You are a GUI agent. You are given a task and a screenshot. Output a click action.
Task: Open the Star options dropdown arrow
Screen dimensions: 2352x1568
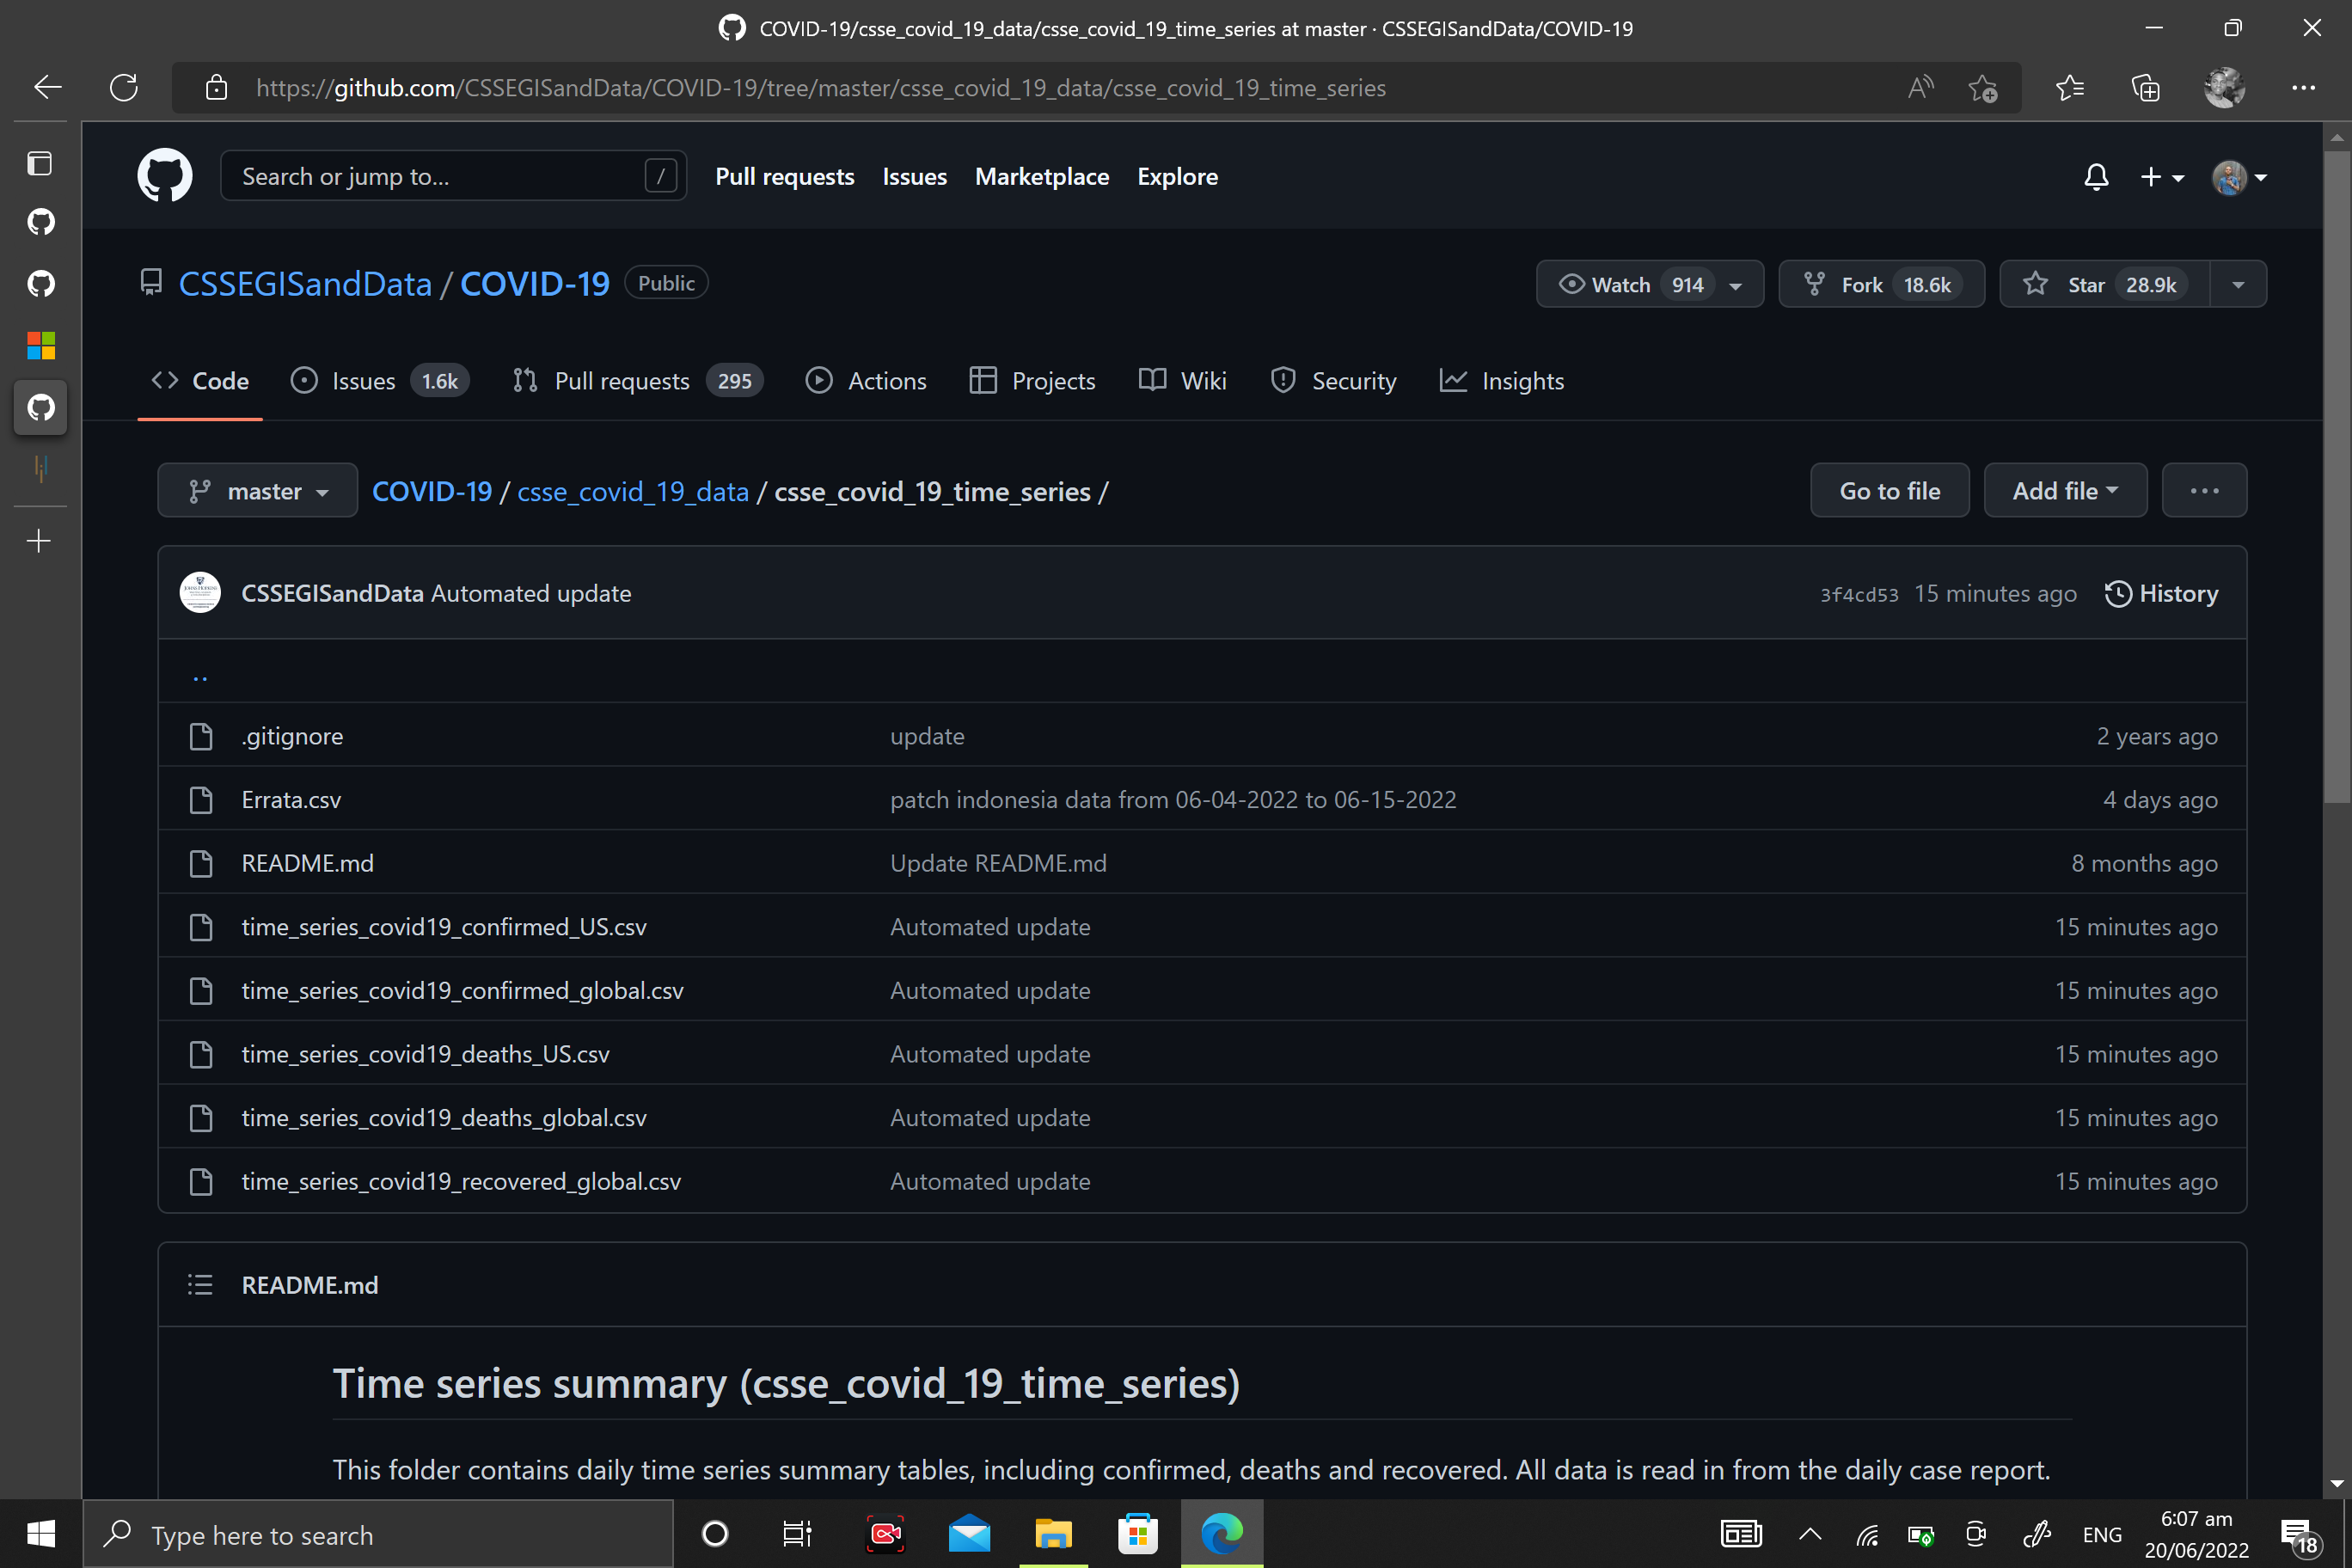point(2238,284)
